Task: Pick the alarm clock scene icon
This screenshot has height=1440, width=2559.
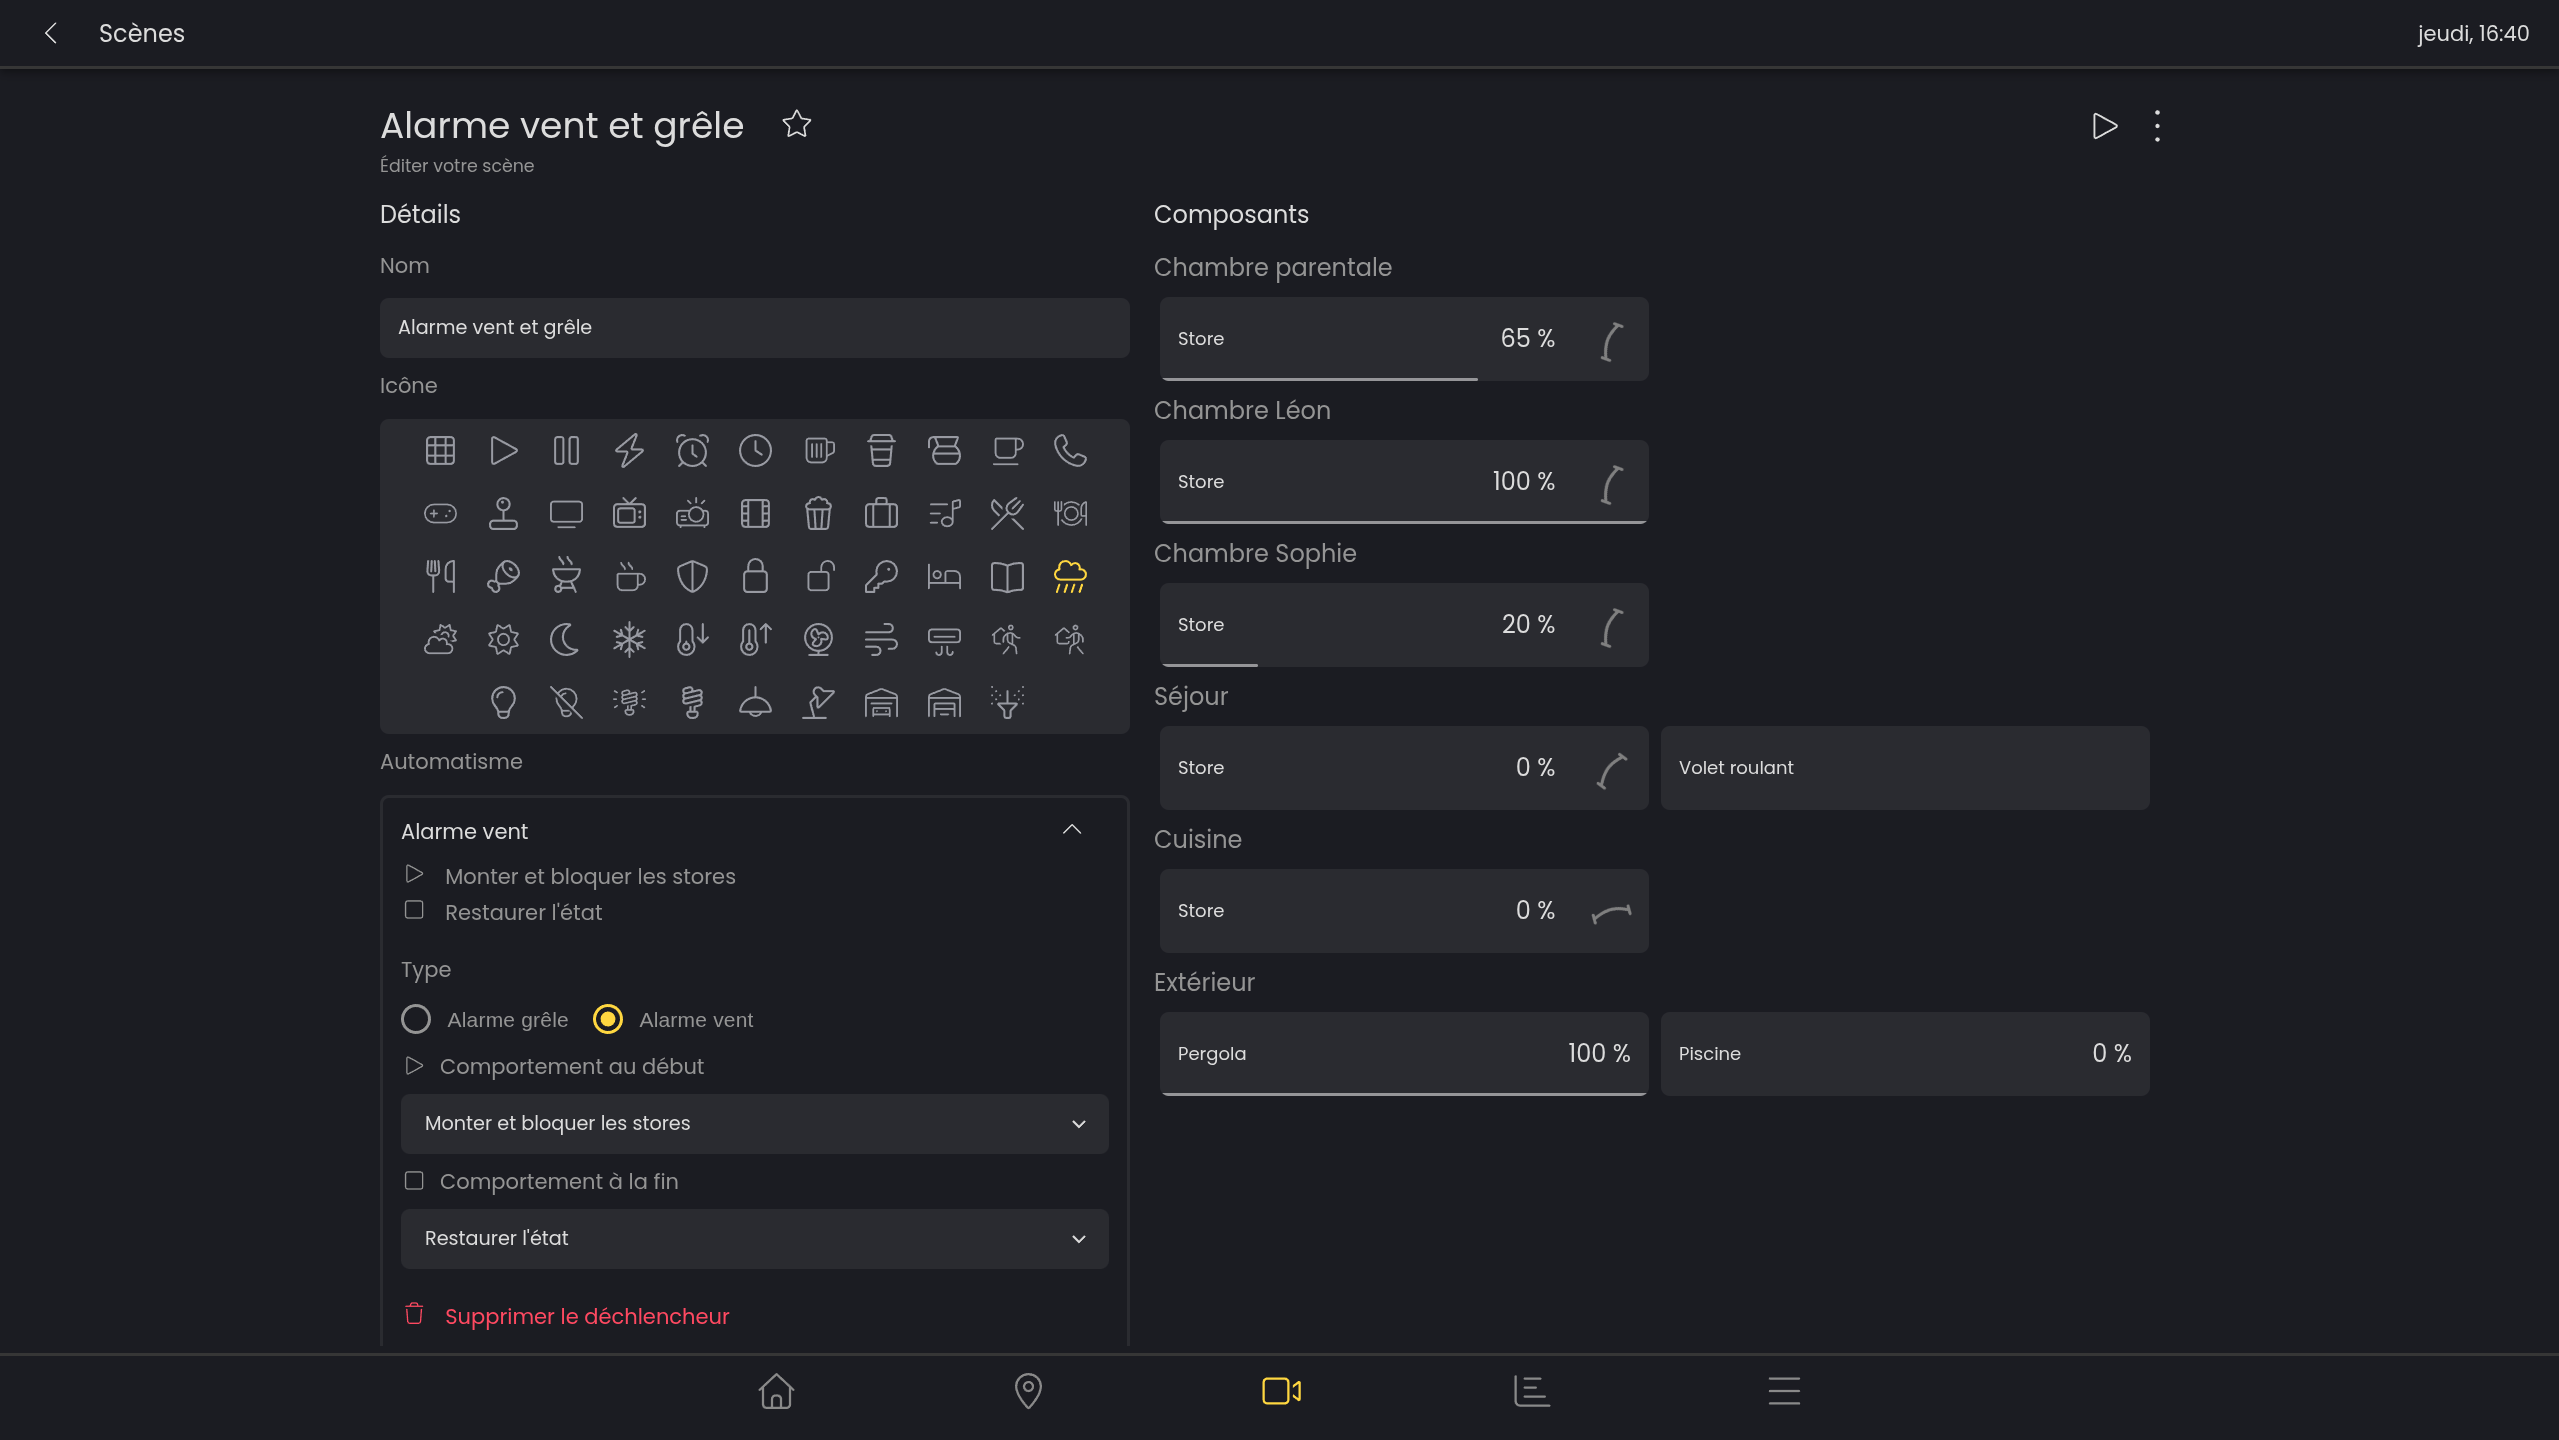Action: [x=692, y=451]
